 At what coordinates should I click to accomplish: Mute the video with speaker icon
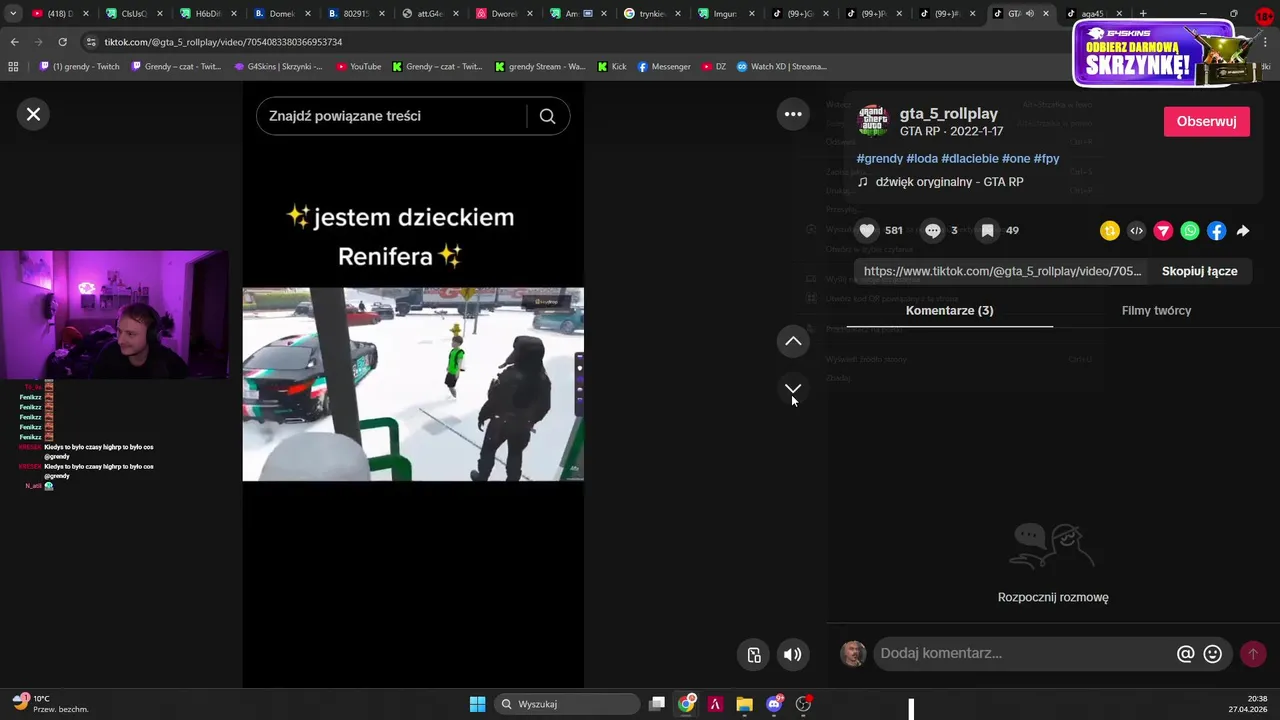792,655
